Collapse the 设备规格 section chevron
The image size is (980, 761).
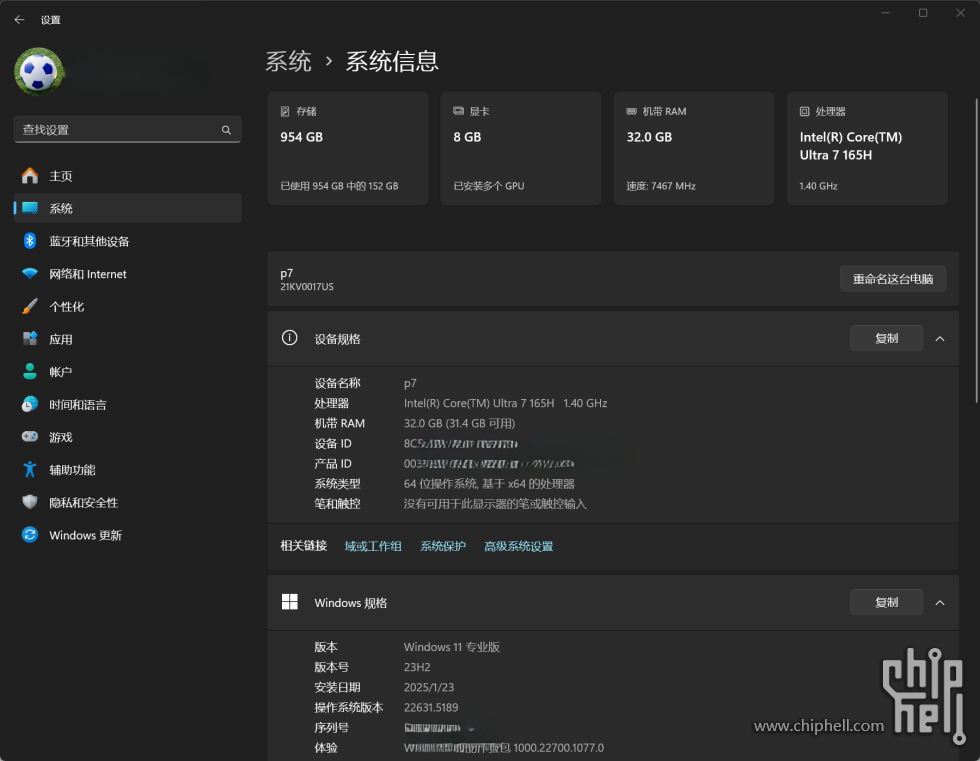pos(939,339)
